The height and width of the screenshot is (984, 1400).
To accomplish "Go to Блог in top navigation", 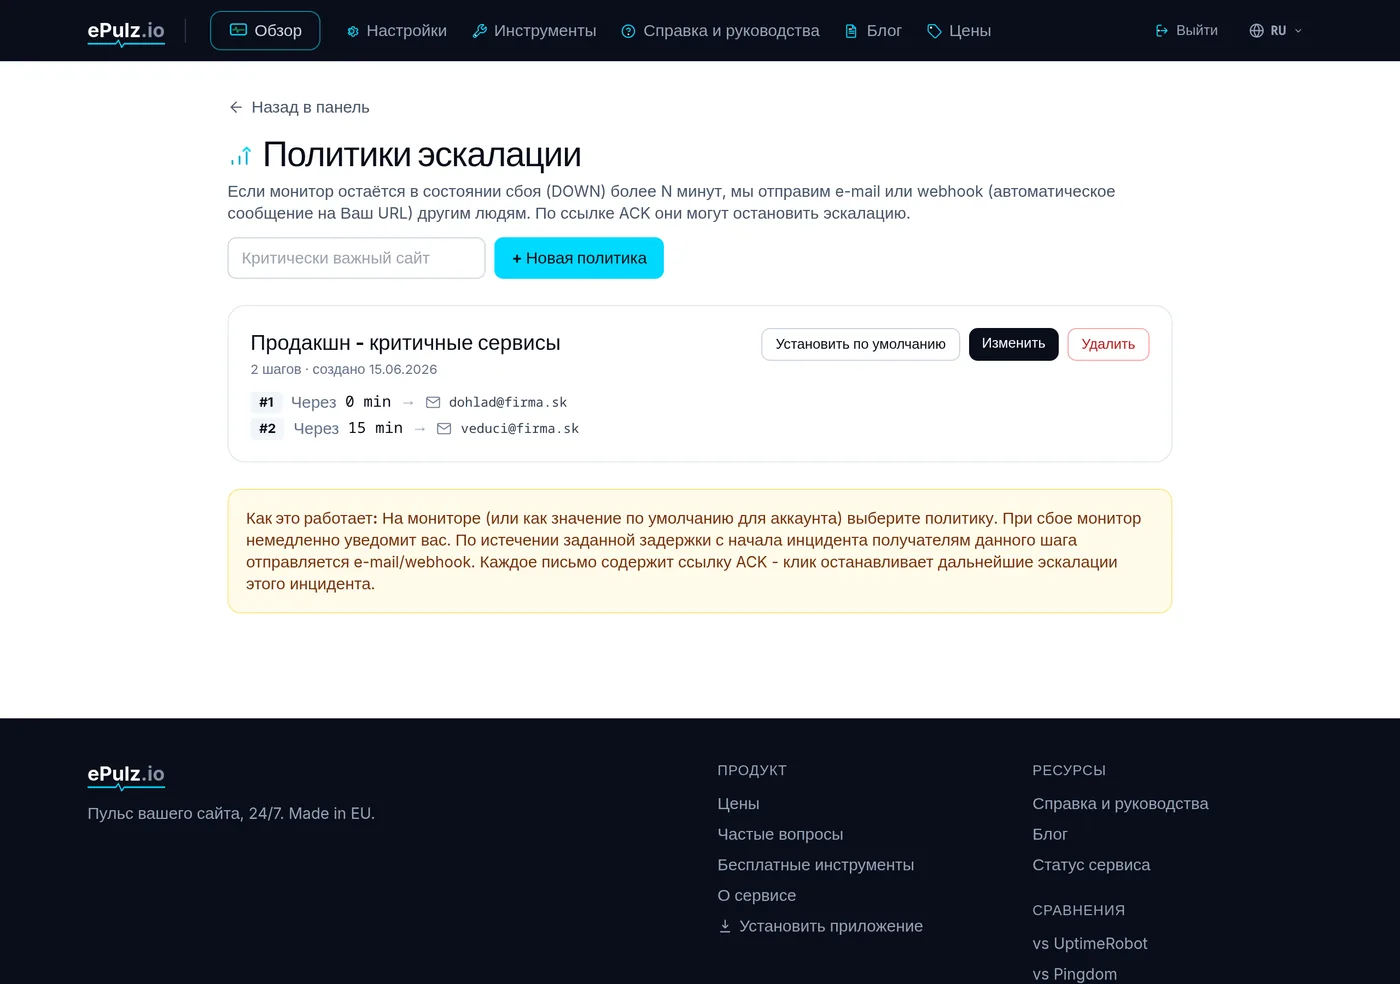I will pos(873,31).
